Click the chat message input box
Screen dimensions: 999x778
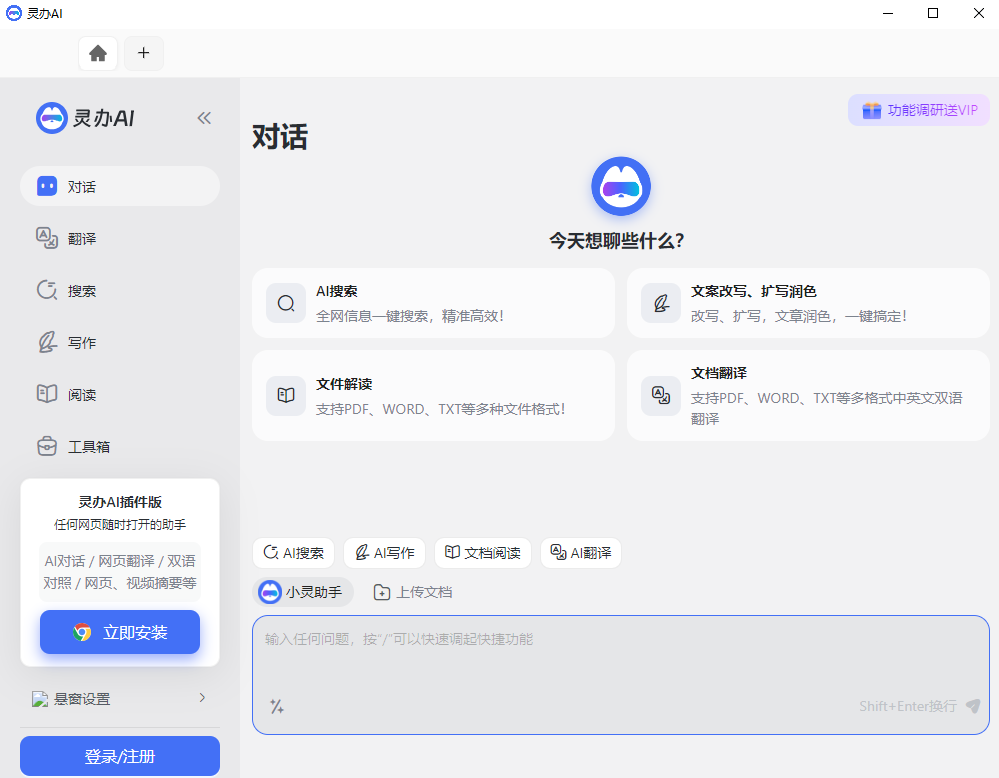point(620,660)
